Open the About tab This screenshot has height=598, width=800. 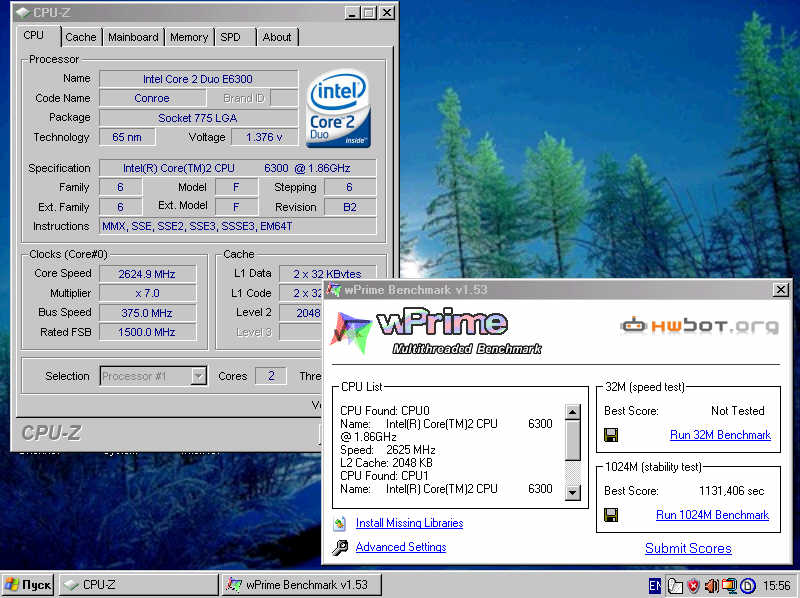click(x=277, y=37)
